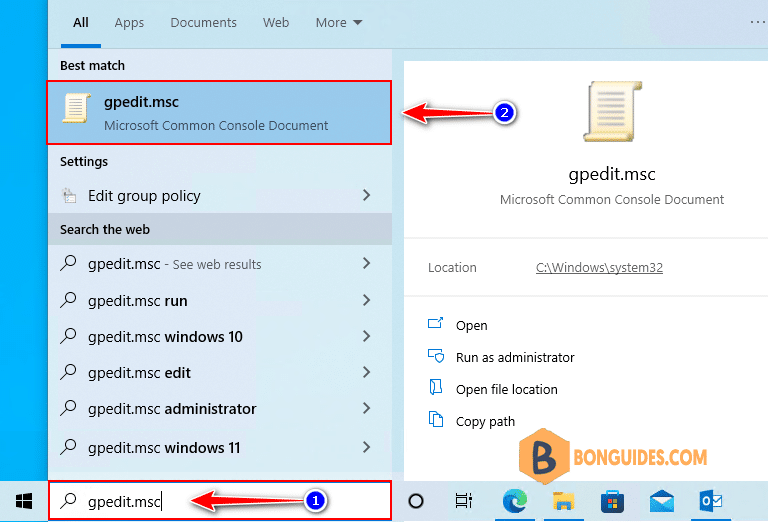Image resolution: width=768 pixels, height=522 pixels.
Task: Launch Outlook from the taskbar
Action: point(711,501)
